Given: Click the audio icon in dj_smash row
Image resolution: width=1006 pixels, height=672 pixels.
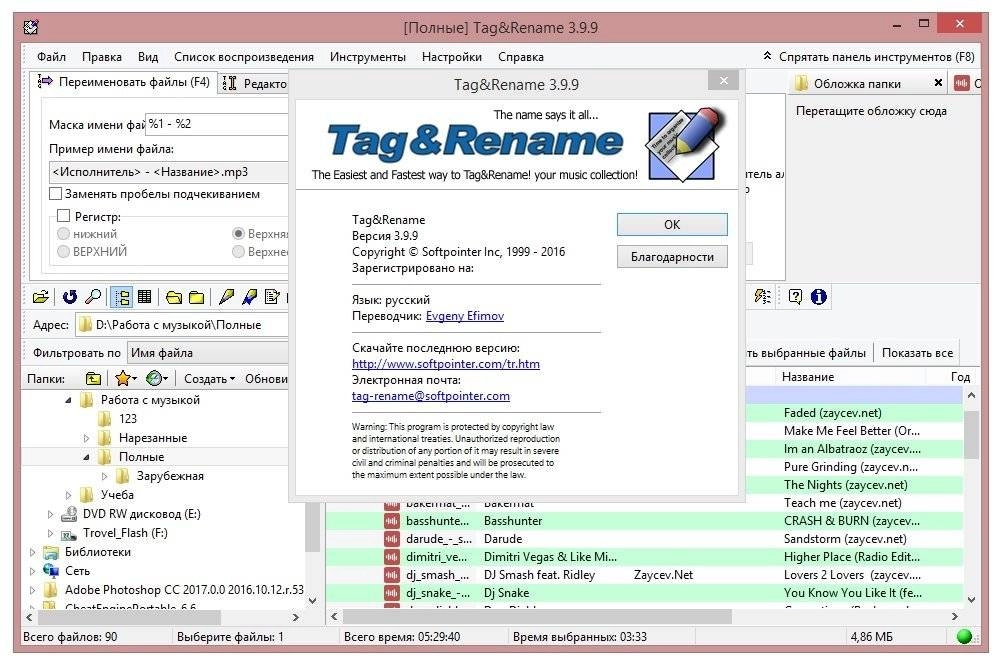Looking at the screenshot, I should (x=391, y=575).
